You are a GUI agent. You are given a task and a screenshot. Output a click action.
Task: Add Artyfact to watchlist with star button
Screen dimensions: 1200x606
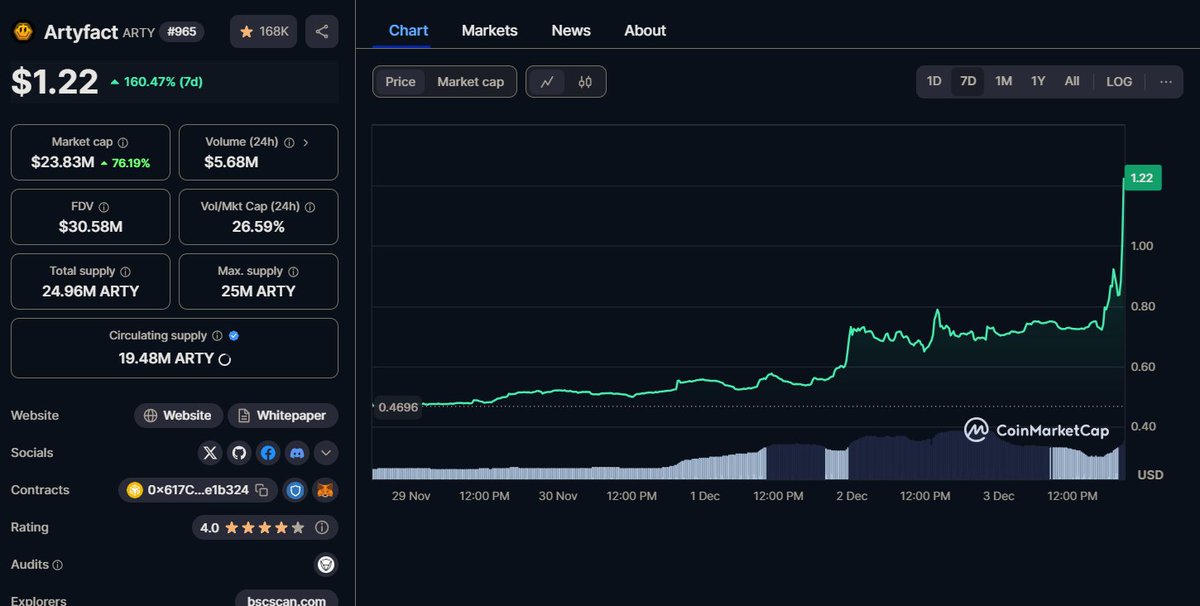click(263, 32)
